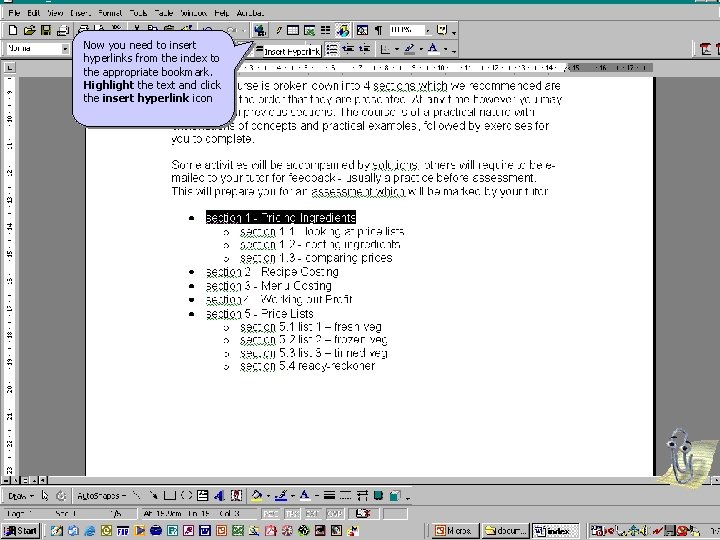Click the Line Style icon
720x540 pixels.
[x=329, y=495]
